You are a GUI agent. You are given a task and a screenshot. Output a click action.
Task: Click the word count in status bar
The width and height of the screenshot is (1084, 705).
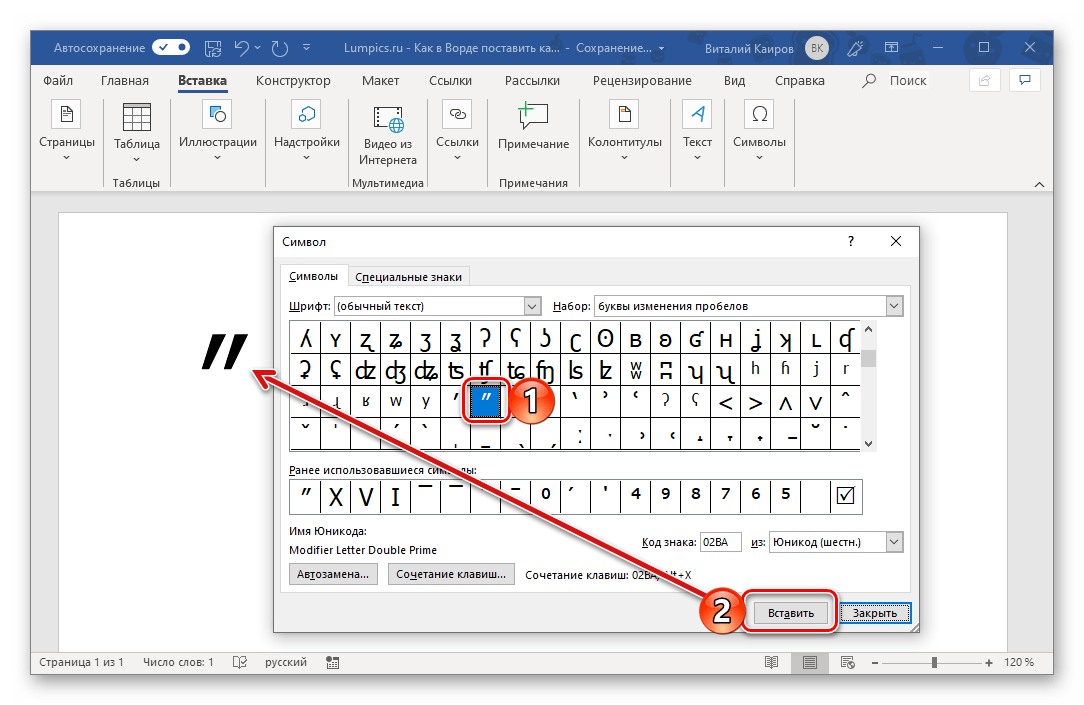(x=178, y=662)
